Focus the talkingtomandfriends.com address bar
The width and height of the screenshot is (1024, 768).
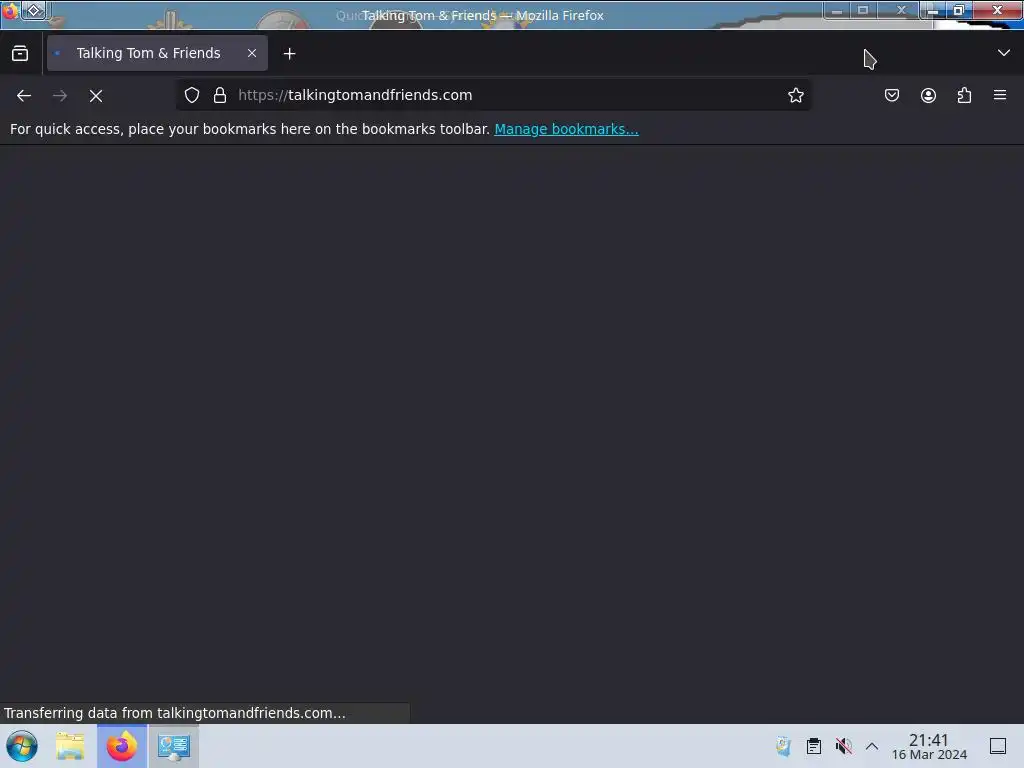496,95
